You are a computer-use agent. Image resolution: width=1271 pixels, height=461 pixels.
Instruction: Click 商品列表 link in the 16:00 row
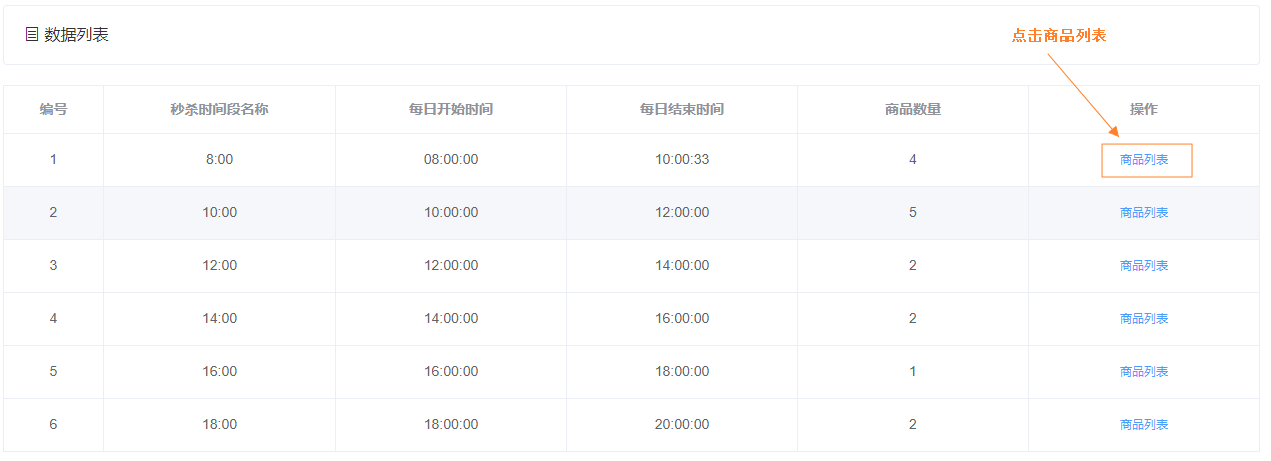tap(1144, 372)
